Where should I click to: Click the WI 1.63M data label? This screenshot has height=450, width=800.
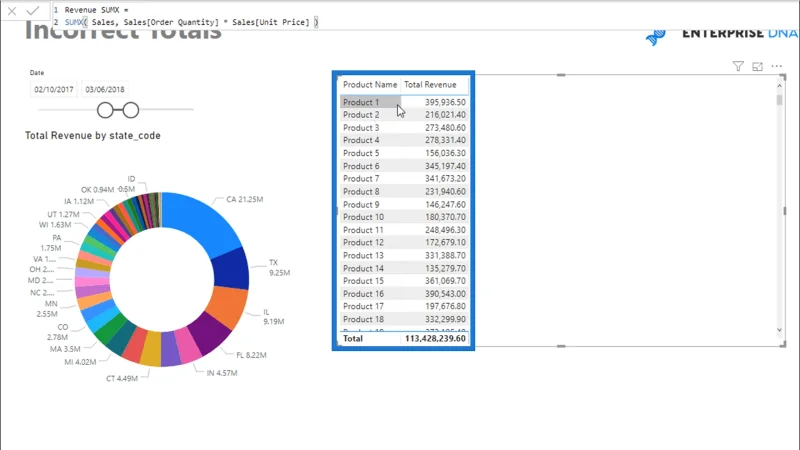(x=55, y=224)
